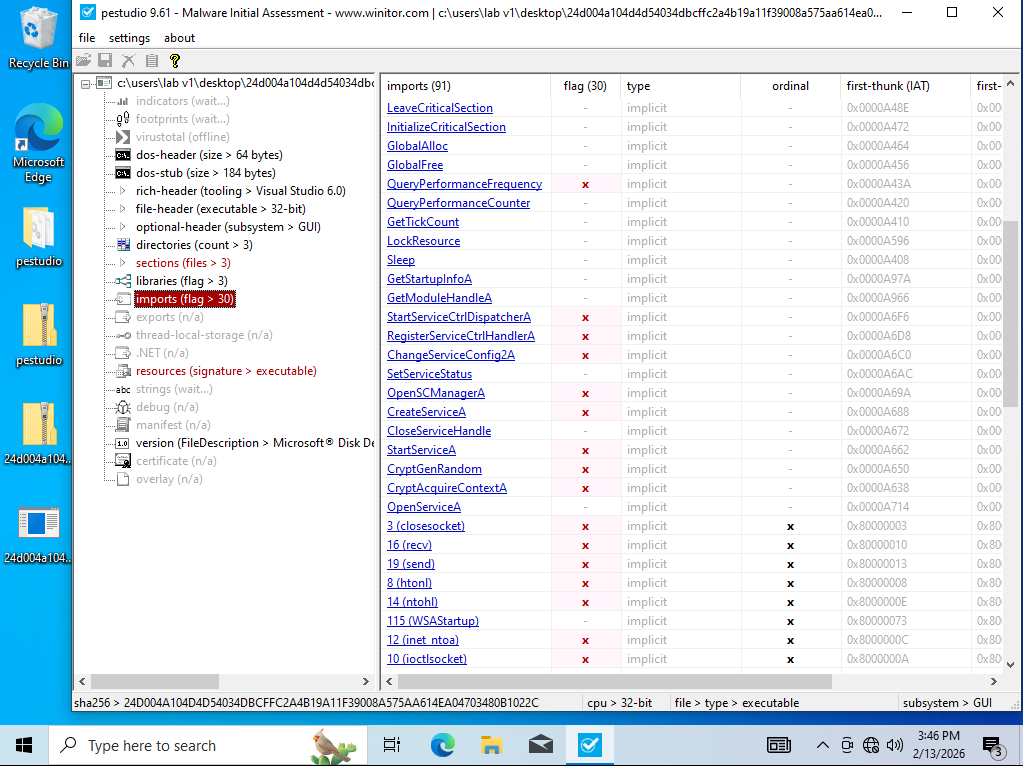This screenshot has height=766, width=1023.
Task: Select the resources (signature > executable) item
Action: pyautogui.click(x=226, y=371)
